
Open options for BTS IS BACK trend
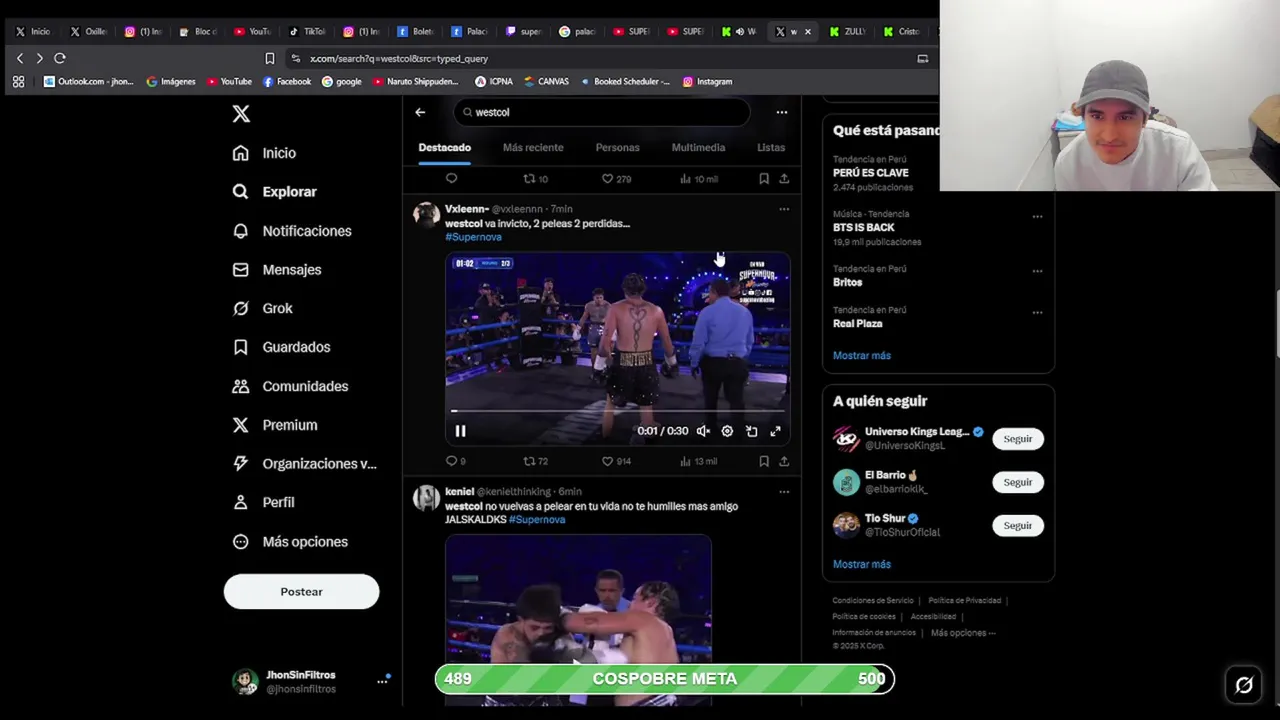click(x=1037, y=217)
